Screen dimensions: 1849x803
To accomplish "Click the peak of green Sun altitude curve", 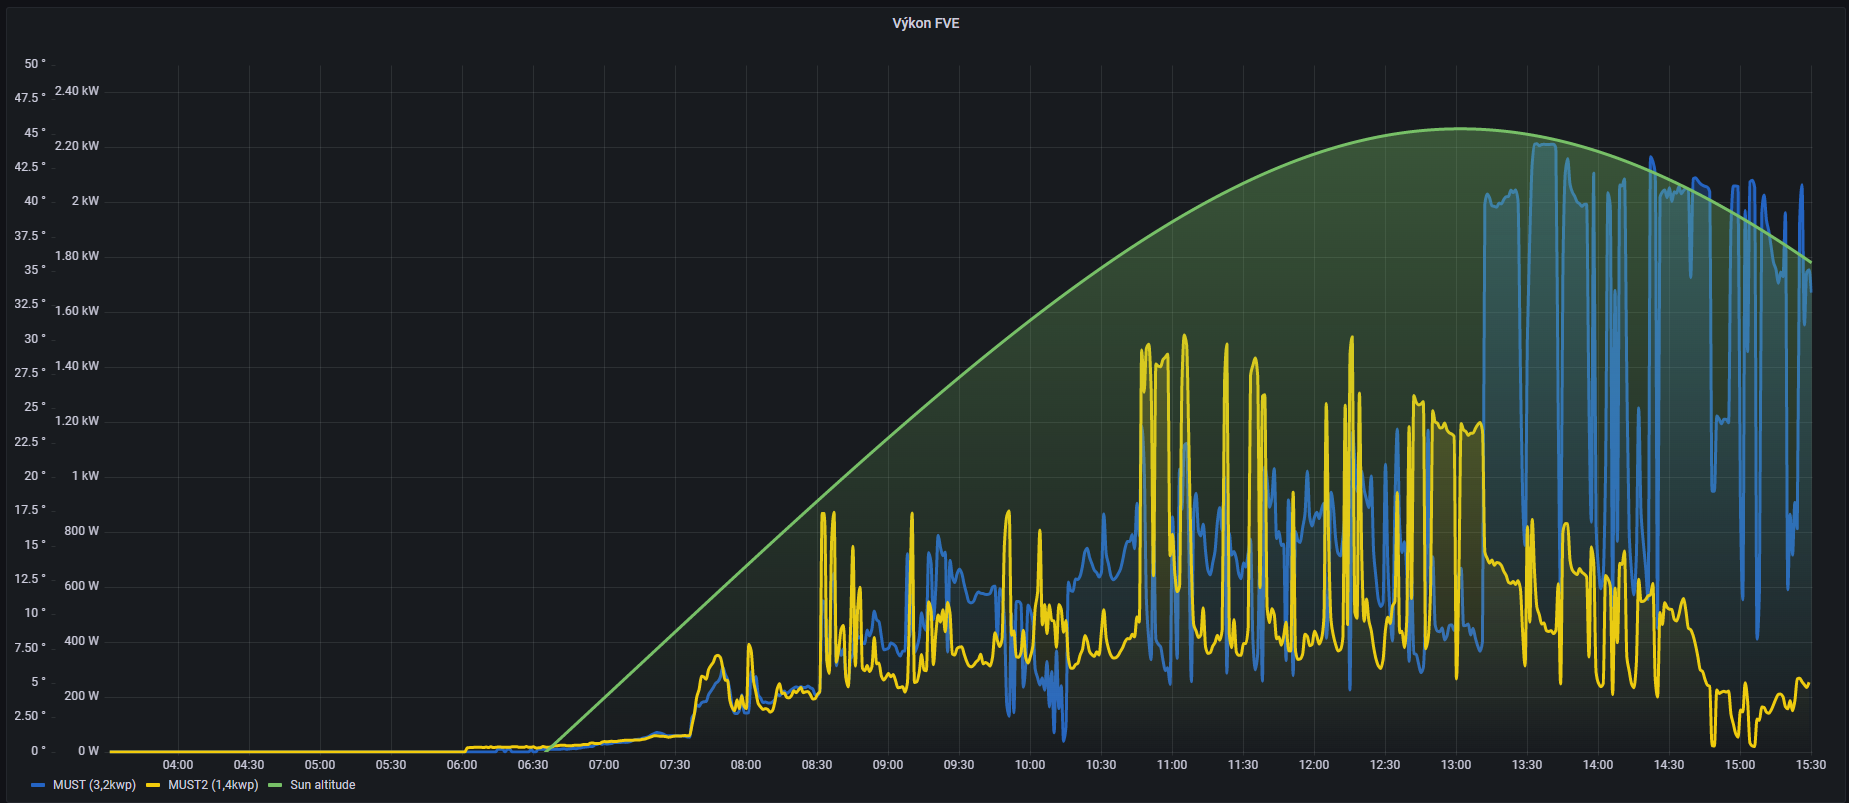I will 1460,128.
